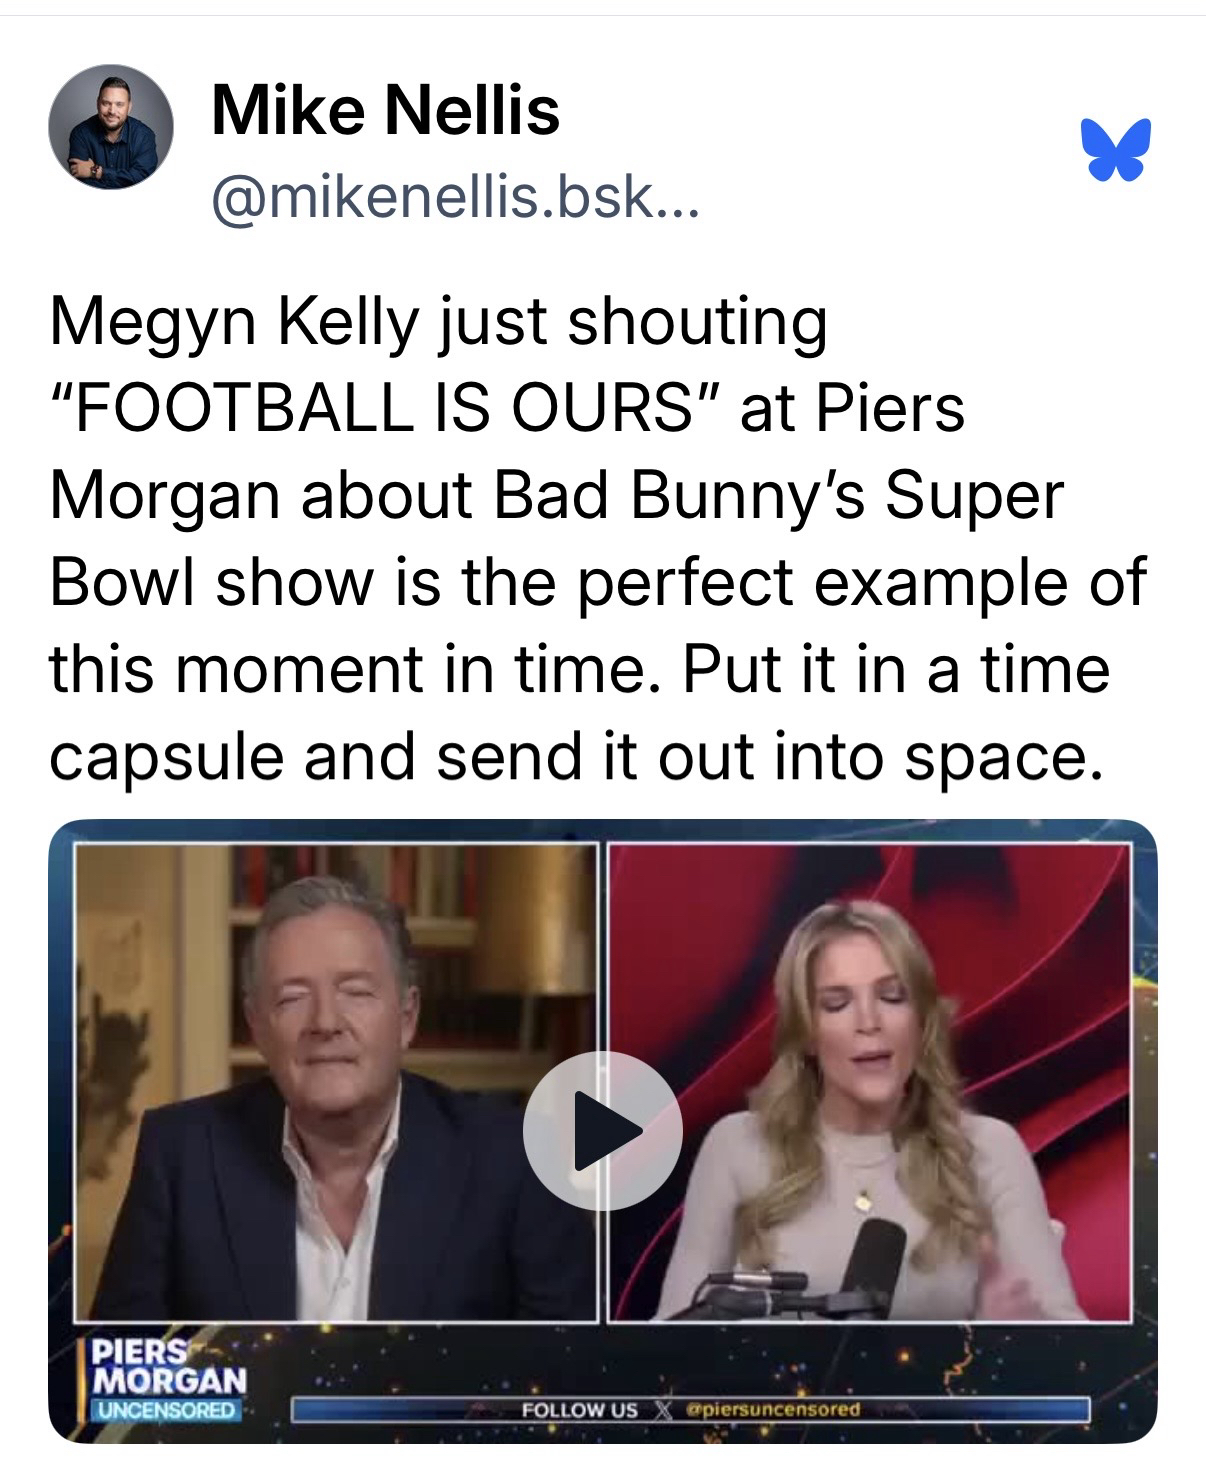Screen dimensions: 1206x1483
Task: Click the X logo in video banner
Action: [x=659, y=1410]
